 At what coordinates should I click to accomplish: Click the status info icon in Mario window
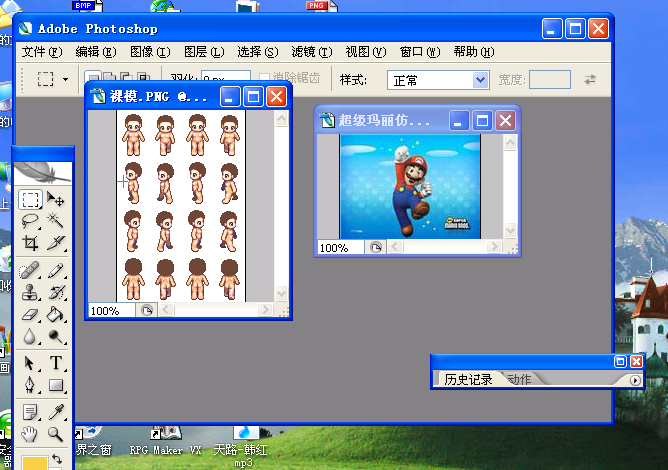point(375,248)
